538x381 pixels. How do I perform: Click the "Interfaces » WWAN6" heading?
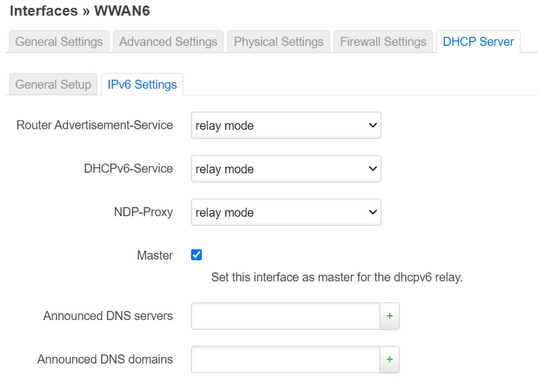(x=80, y=11)
